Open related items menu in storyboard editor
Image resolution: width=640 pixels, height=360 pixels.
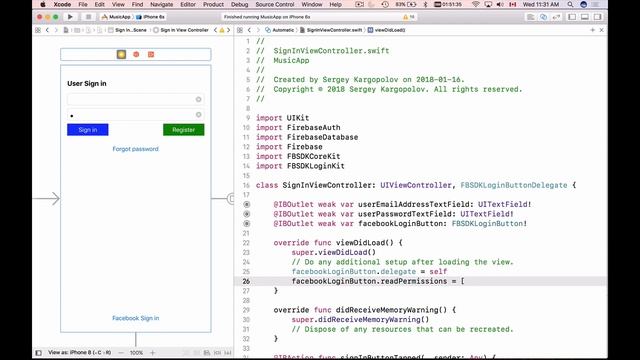[38, 30]
